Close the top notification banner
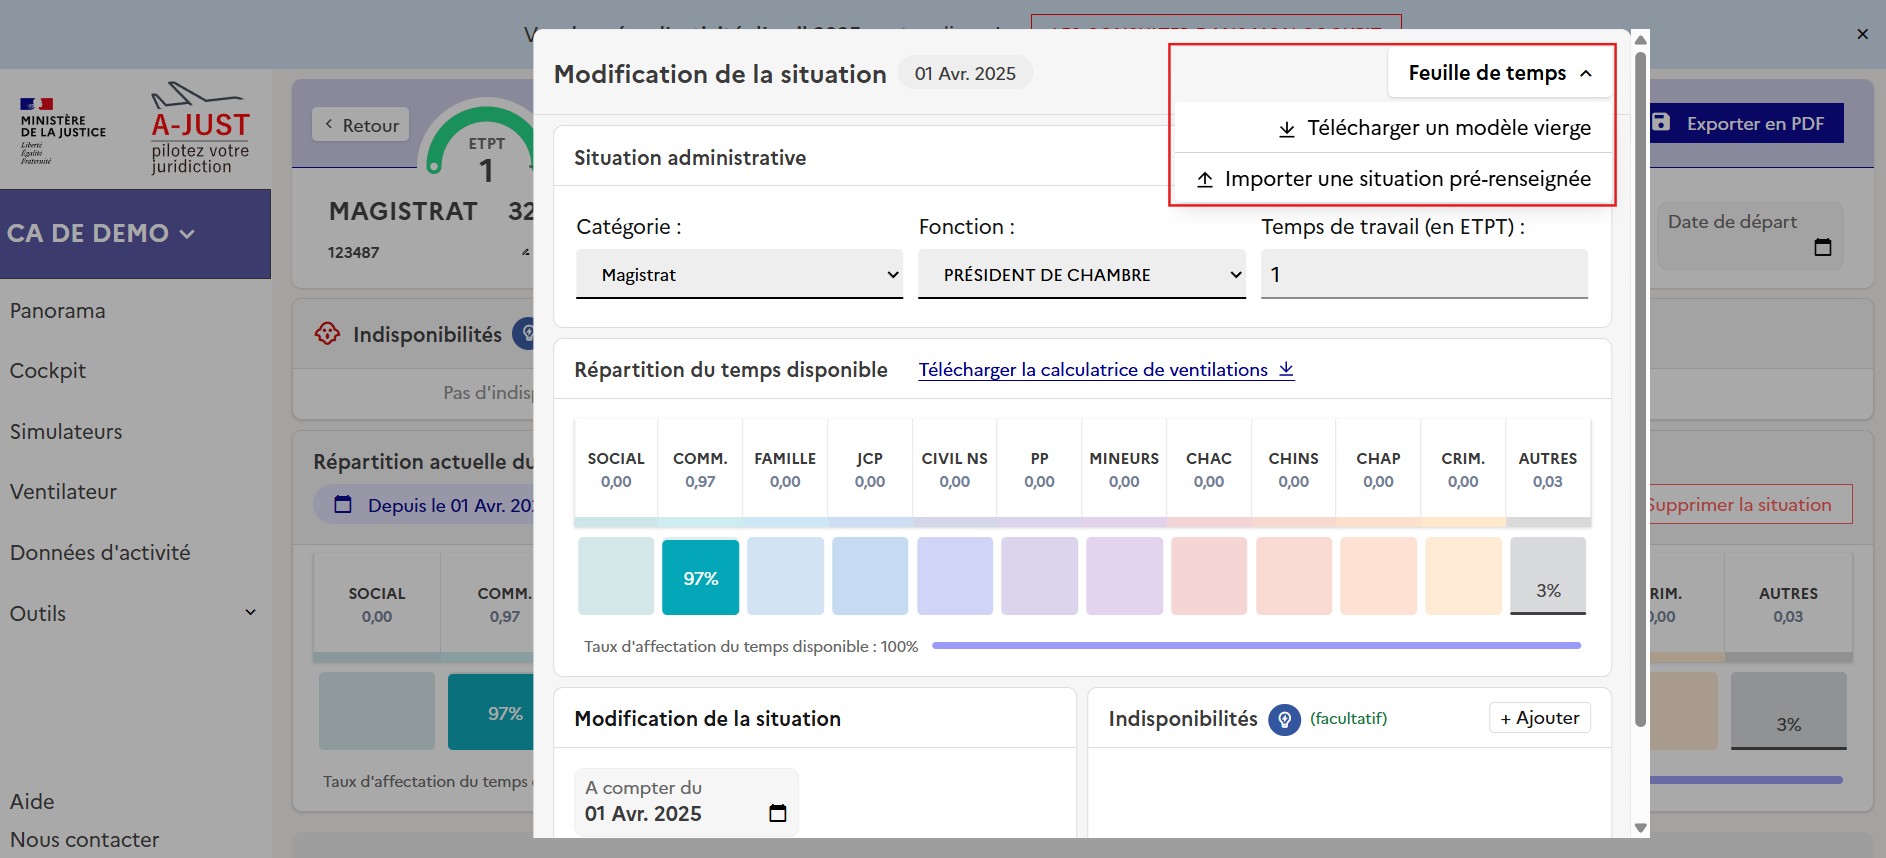Viewport: 1886px width, 858px height. (1862, 34)
